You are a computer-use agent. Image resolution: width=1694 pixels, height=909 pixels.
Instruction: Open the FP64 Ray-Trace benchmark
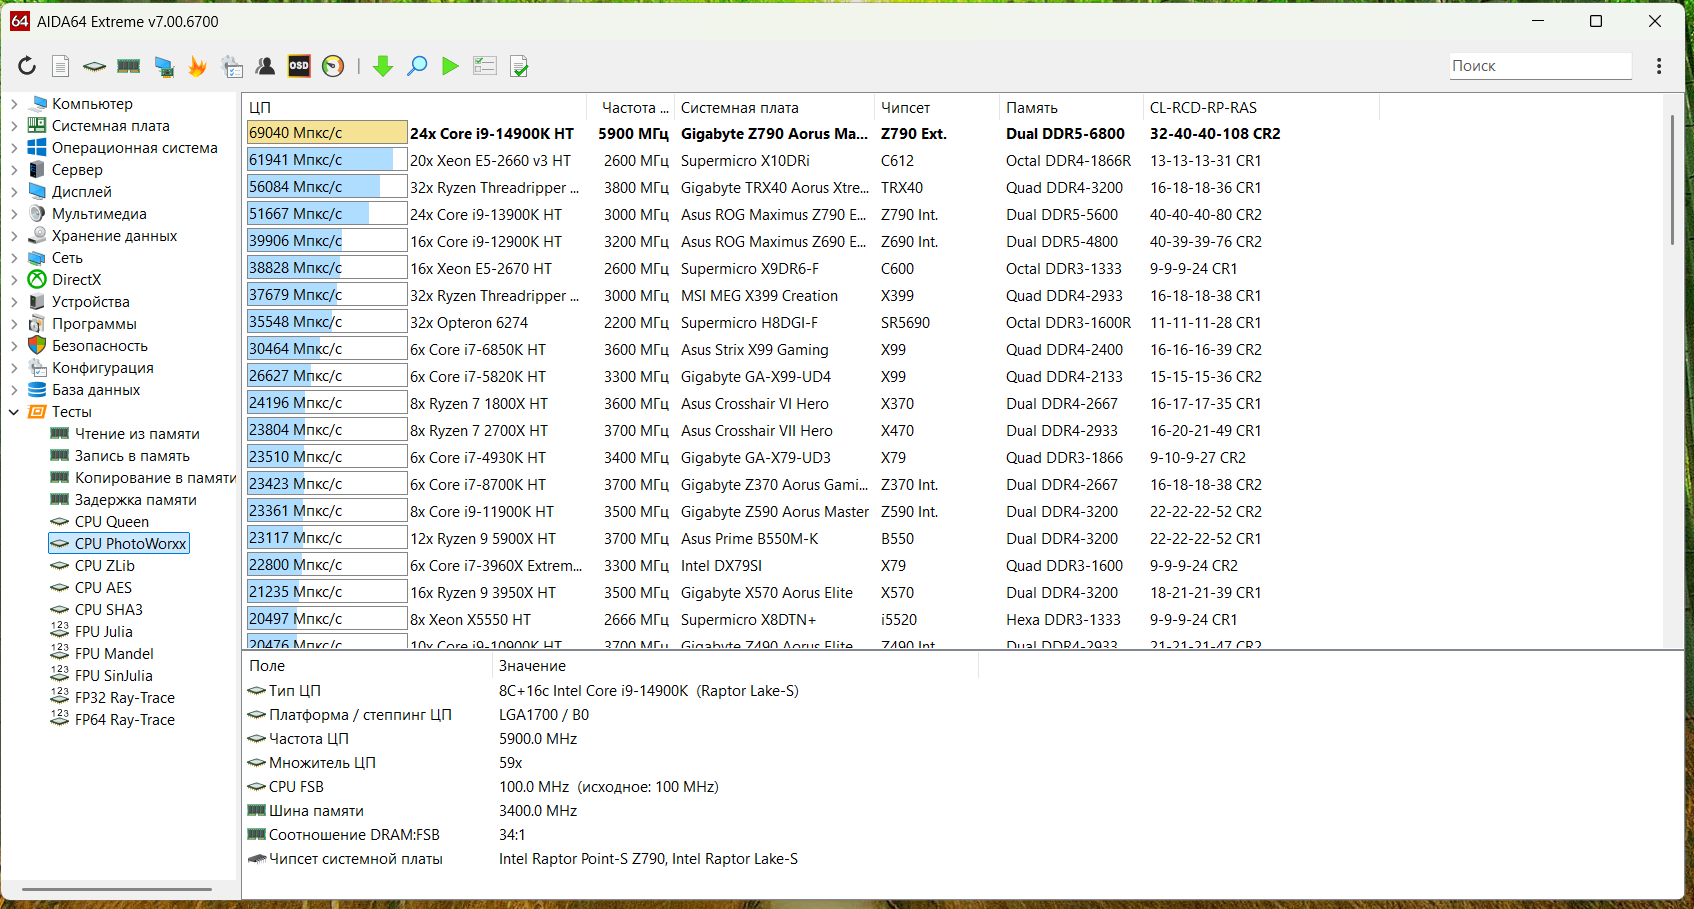tap(125, 719)
